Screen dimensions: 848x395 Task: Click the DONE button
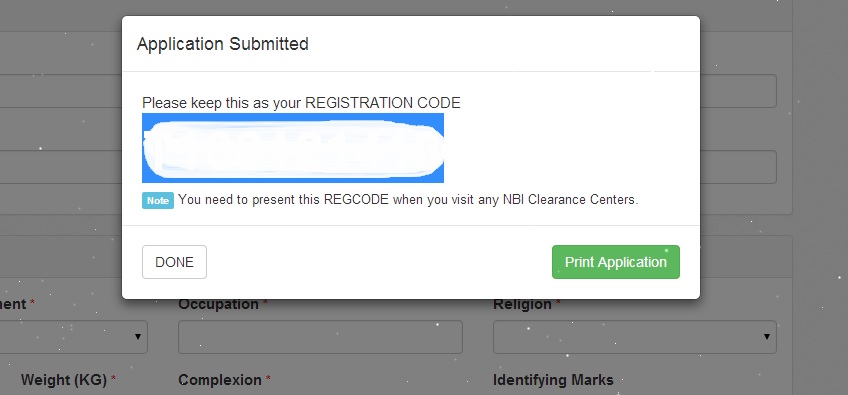174,262
